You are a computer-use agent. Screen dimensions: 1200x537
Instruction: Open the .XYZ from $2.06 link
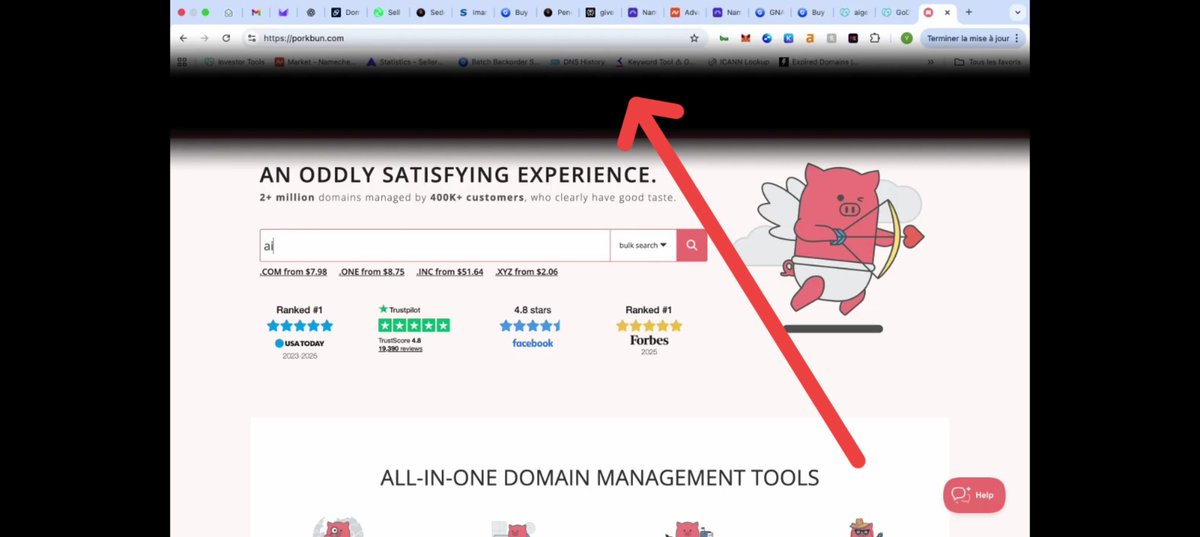point(526,272)
